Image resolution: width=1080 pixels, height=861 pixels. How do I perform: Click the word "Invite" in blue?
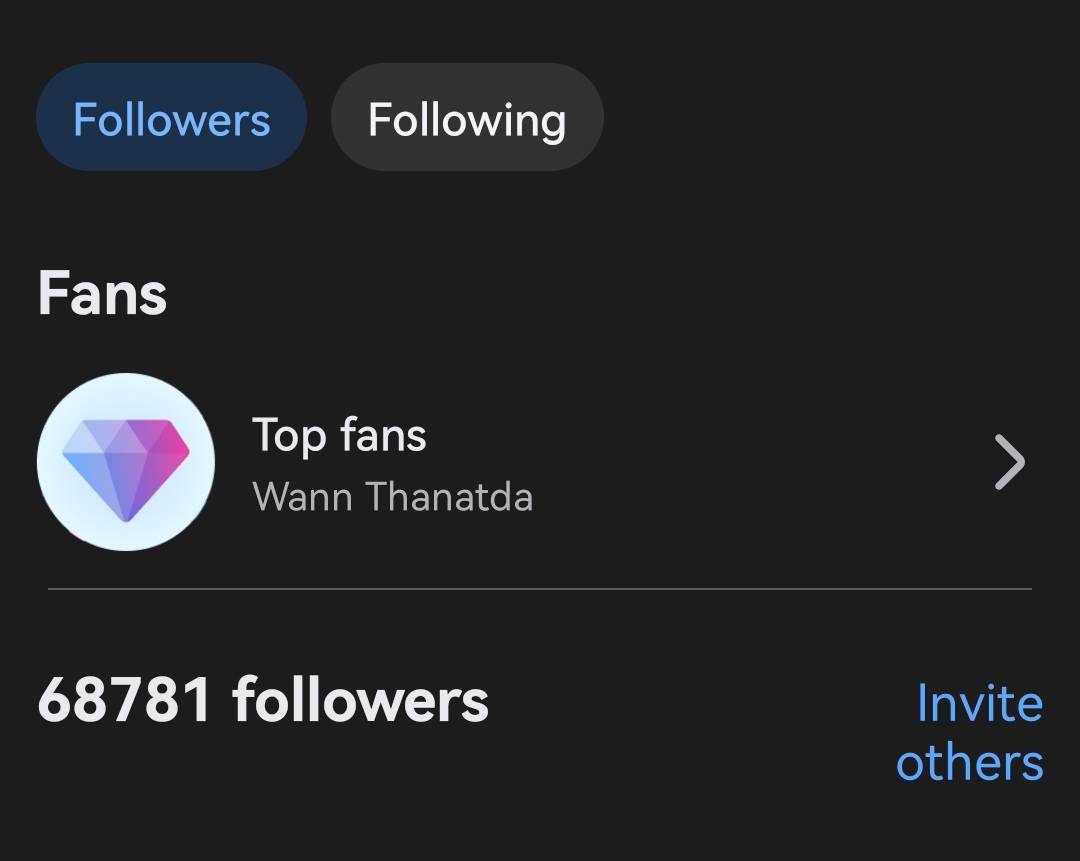979,703
